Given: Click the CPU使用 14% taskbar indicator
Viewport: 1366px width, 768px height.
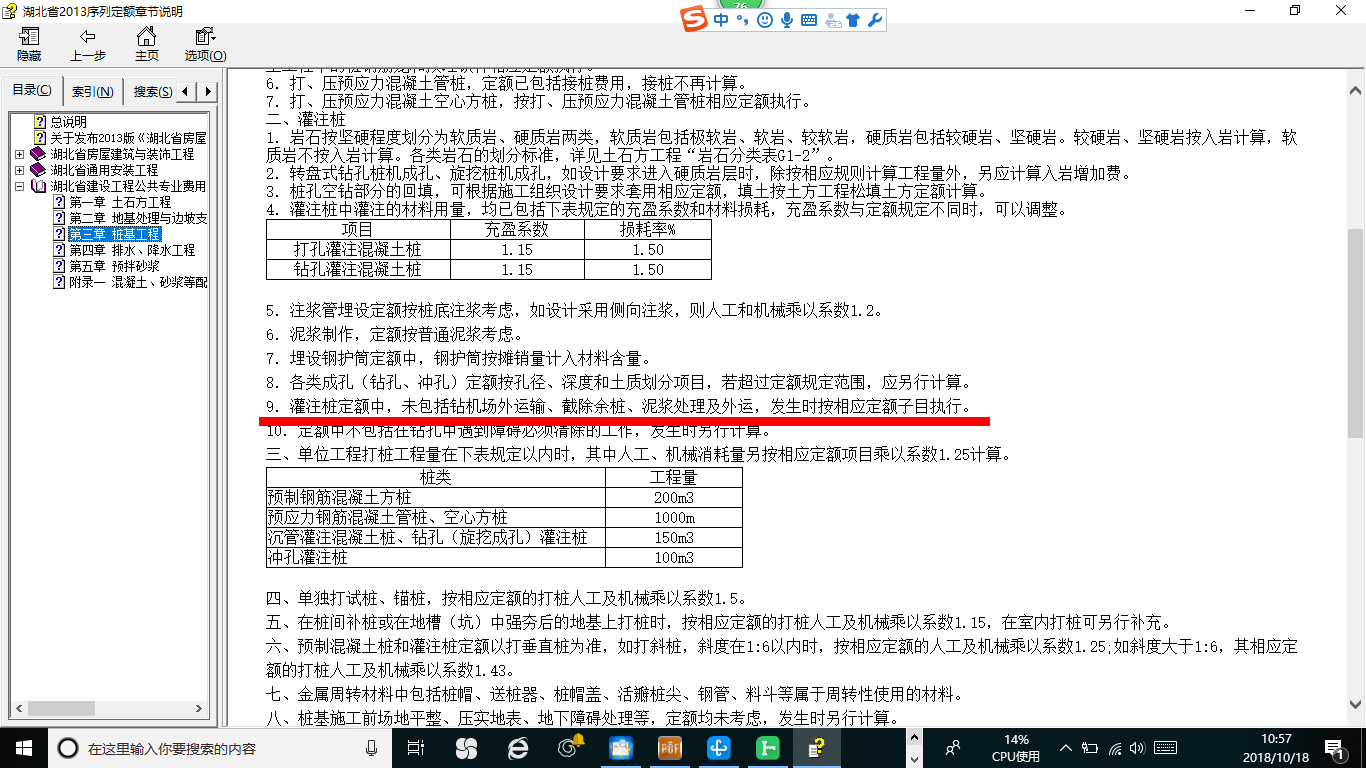Looking at the screenshot, I should point(1016,748).
